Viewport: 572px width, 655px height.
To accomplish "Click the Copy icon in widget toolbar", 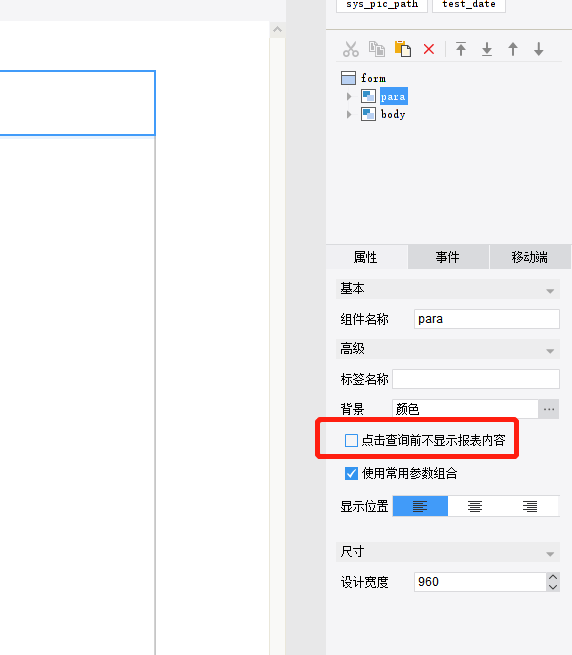I will [377, 49].
